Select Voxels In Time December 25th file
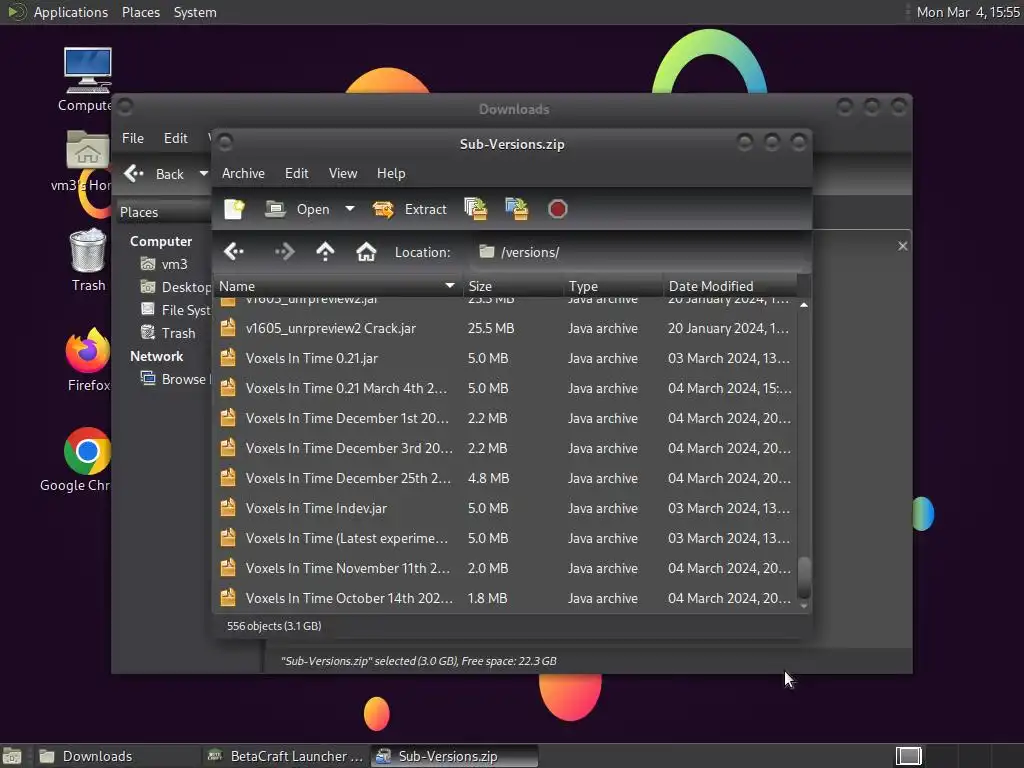The width and height of the screenshot is (1024, 768). click(504, 479)
